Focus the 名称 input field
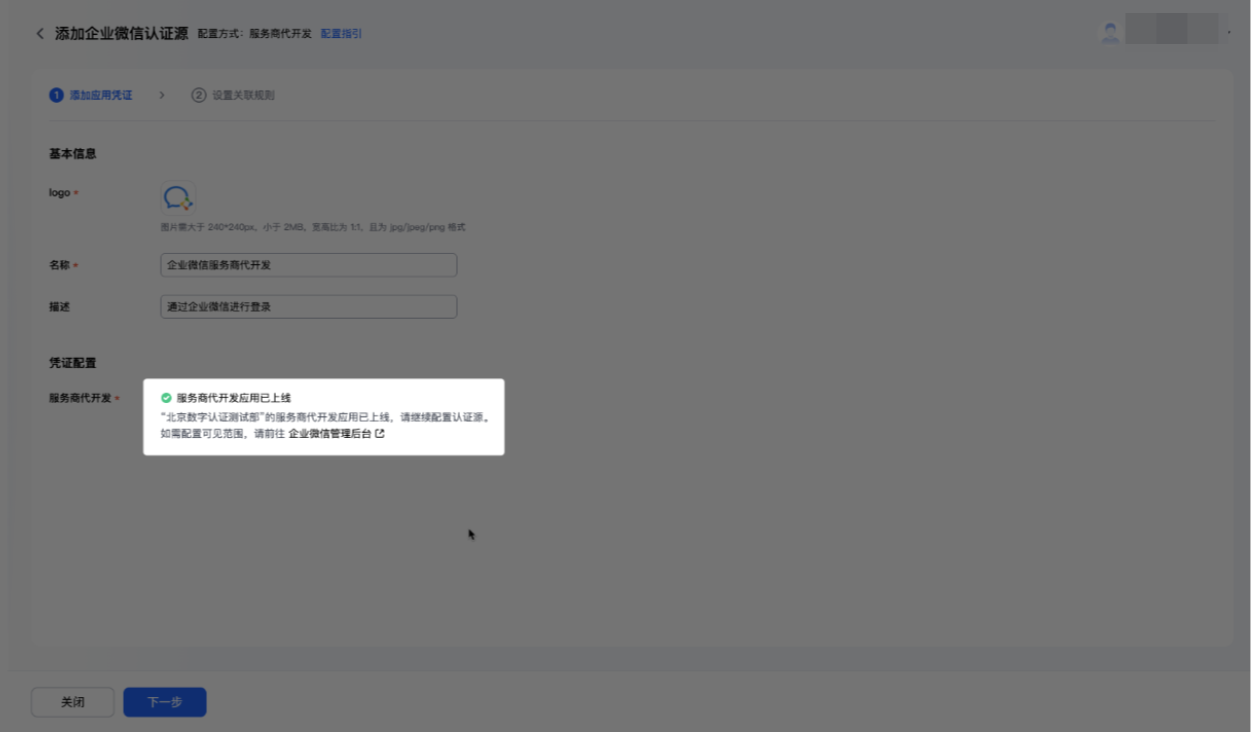This screenshot has width=1251, height=732. click(x=309, y=265)
